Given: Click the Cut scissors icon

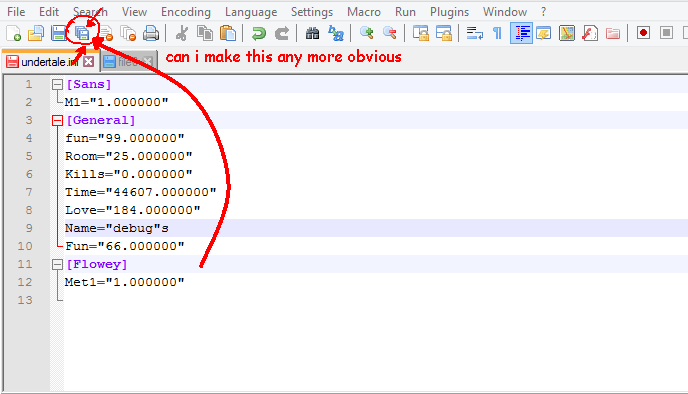Looking at the screenshot, I should click(181, 33).
